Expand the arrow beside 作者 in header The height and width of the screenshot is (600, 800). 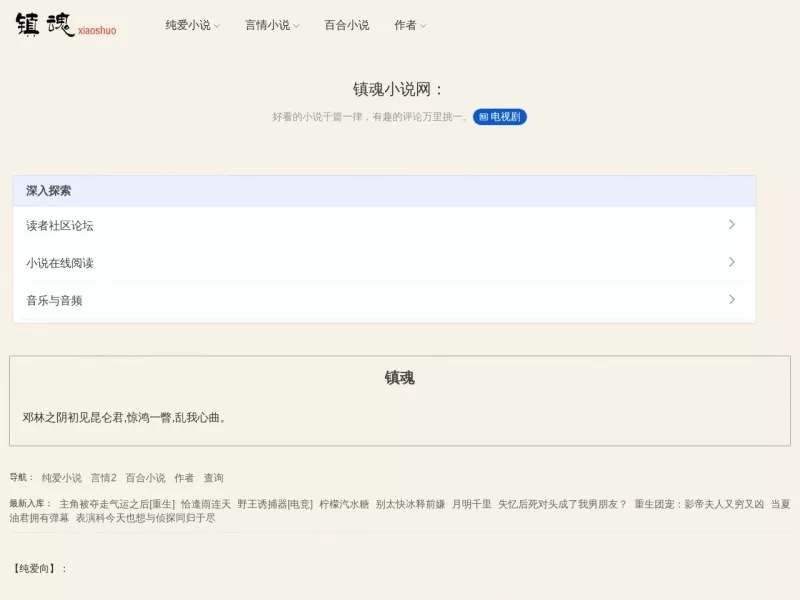click(423, 26)
